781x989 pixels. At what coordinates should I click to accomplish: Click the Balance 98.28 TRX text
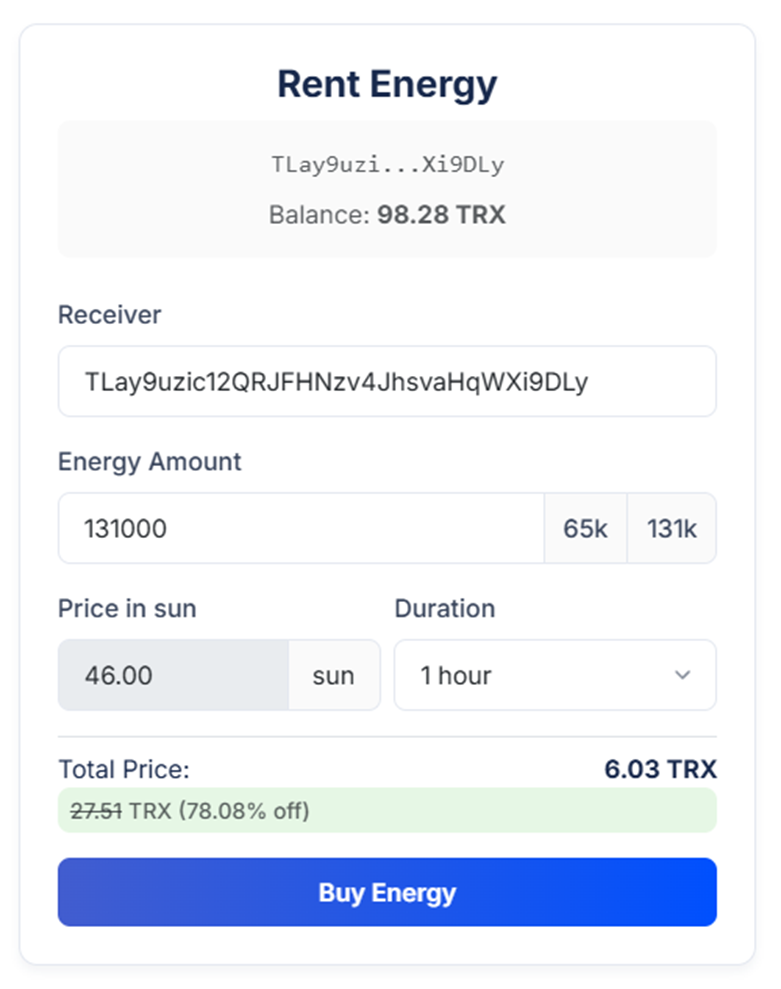387,214
